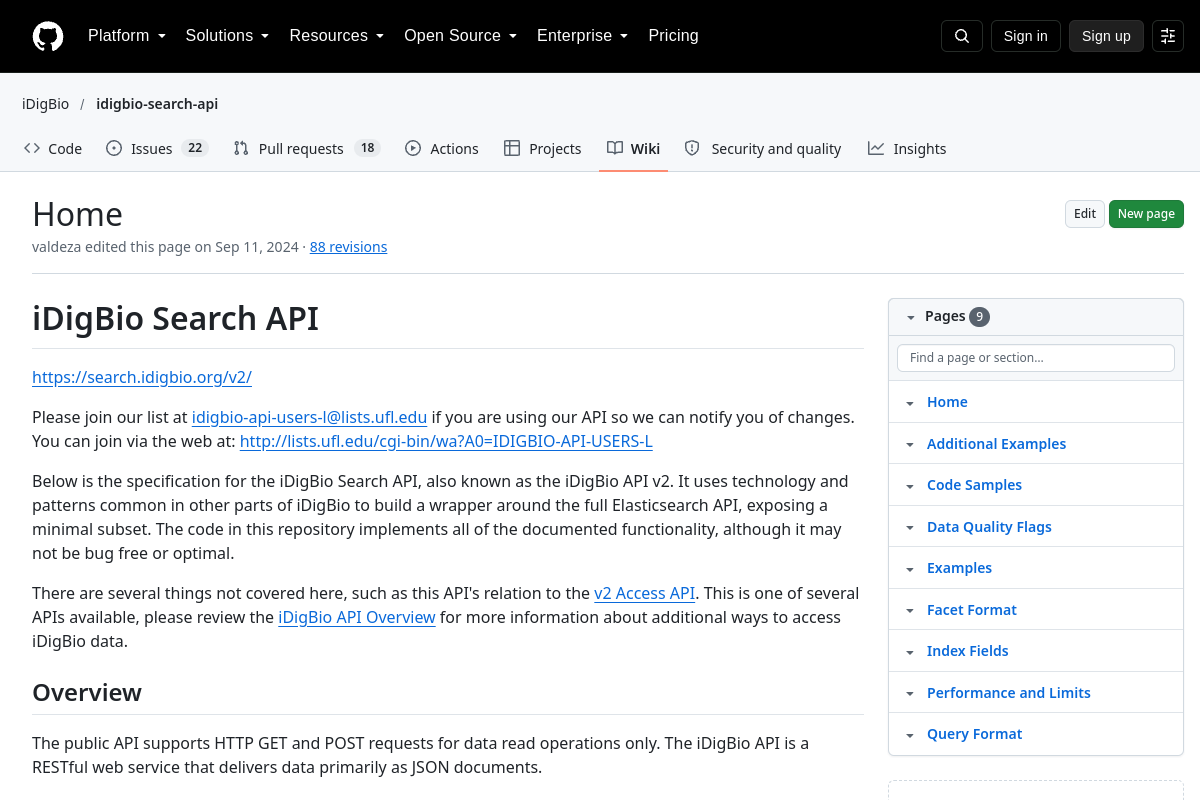Switch to the Insights tab
This screenshot has height=800, width=1200.
point(907,148)
